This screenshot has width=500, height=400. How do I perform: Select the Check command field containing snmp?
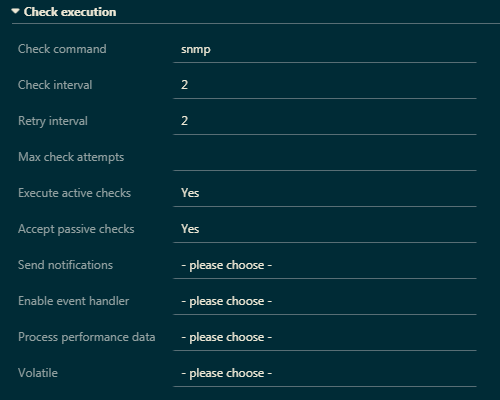325,49
